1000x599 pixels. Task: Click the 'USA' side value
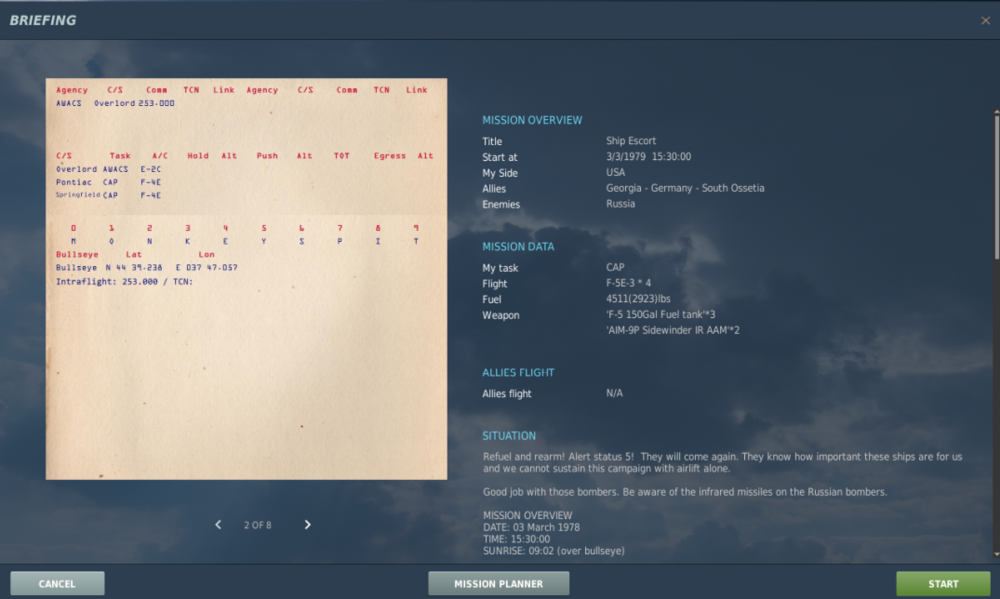click(615, 172)
